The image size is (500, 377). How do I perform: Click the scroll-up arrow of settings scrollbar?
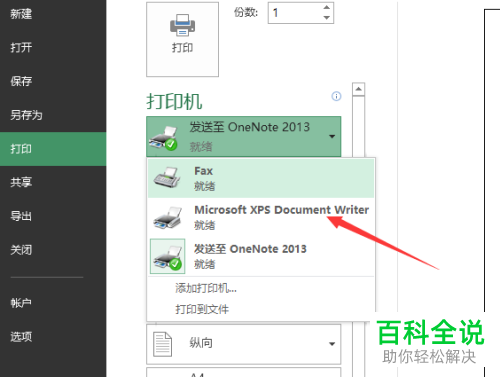[358, 89]
